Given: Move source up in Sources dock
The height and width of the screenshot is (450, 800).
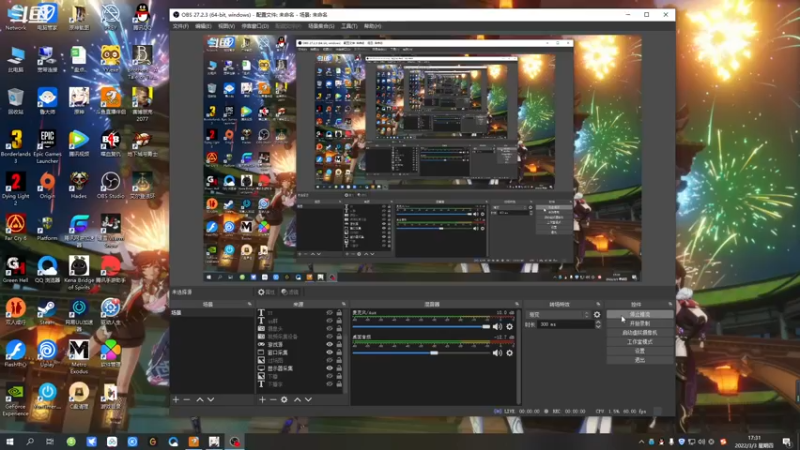Looking at the screenshot, I should point(297,399).
